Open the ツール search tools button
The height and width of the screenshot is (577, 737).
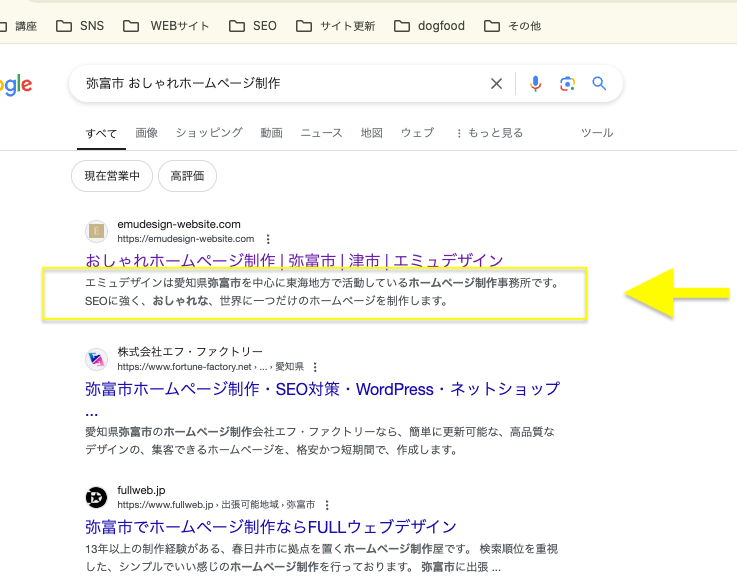click(597, 133)
